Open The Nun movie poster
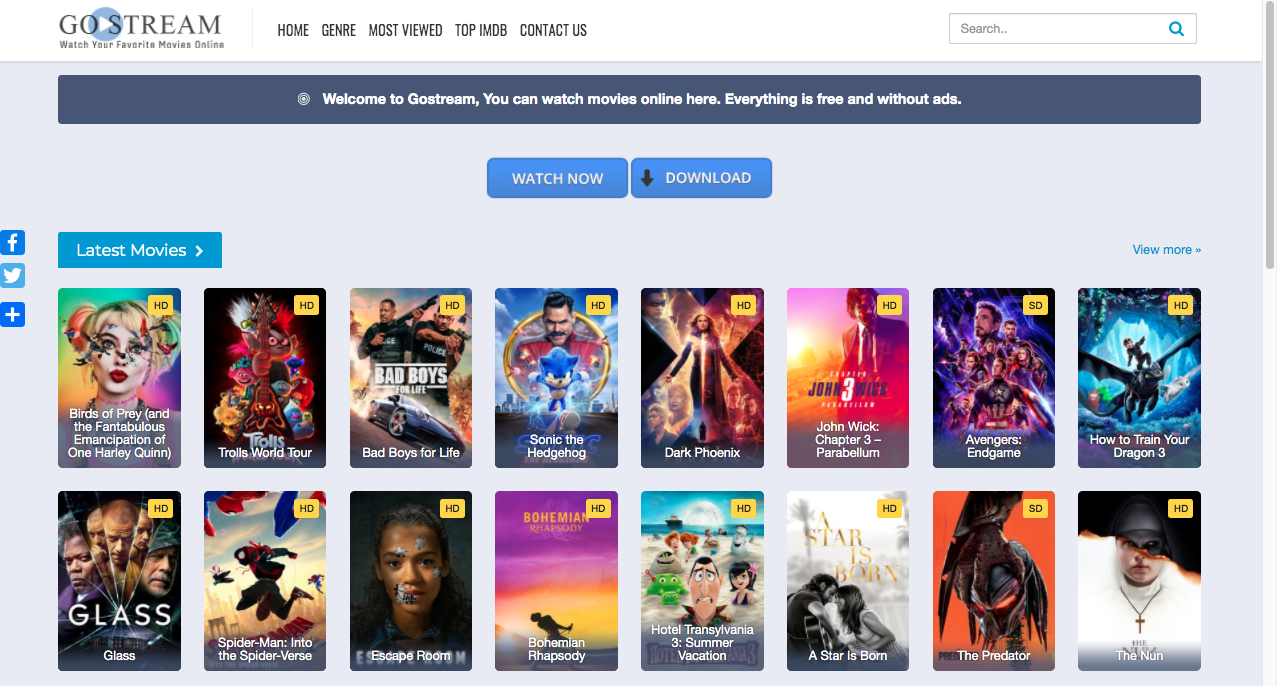 coord(1139,581)
